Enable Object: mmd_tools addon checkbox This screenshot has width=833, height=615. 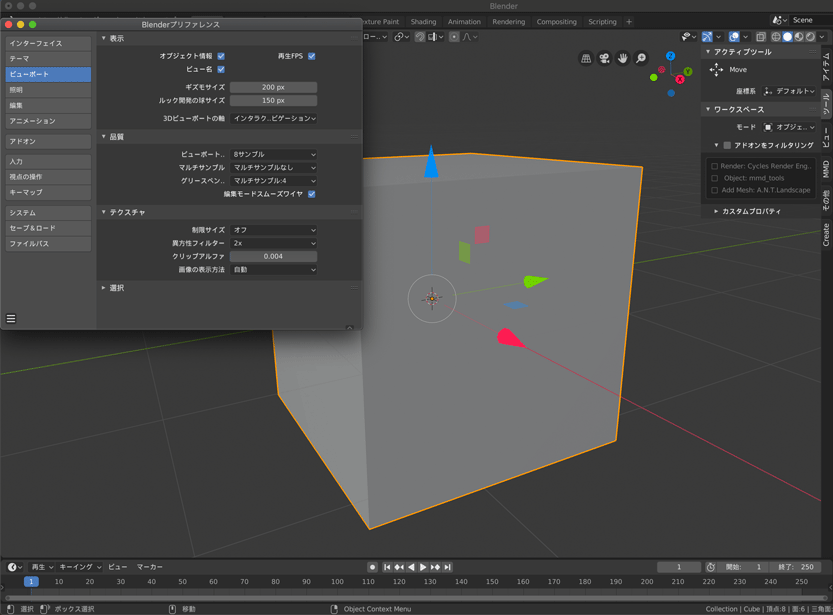point(715,178)
